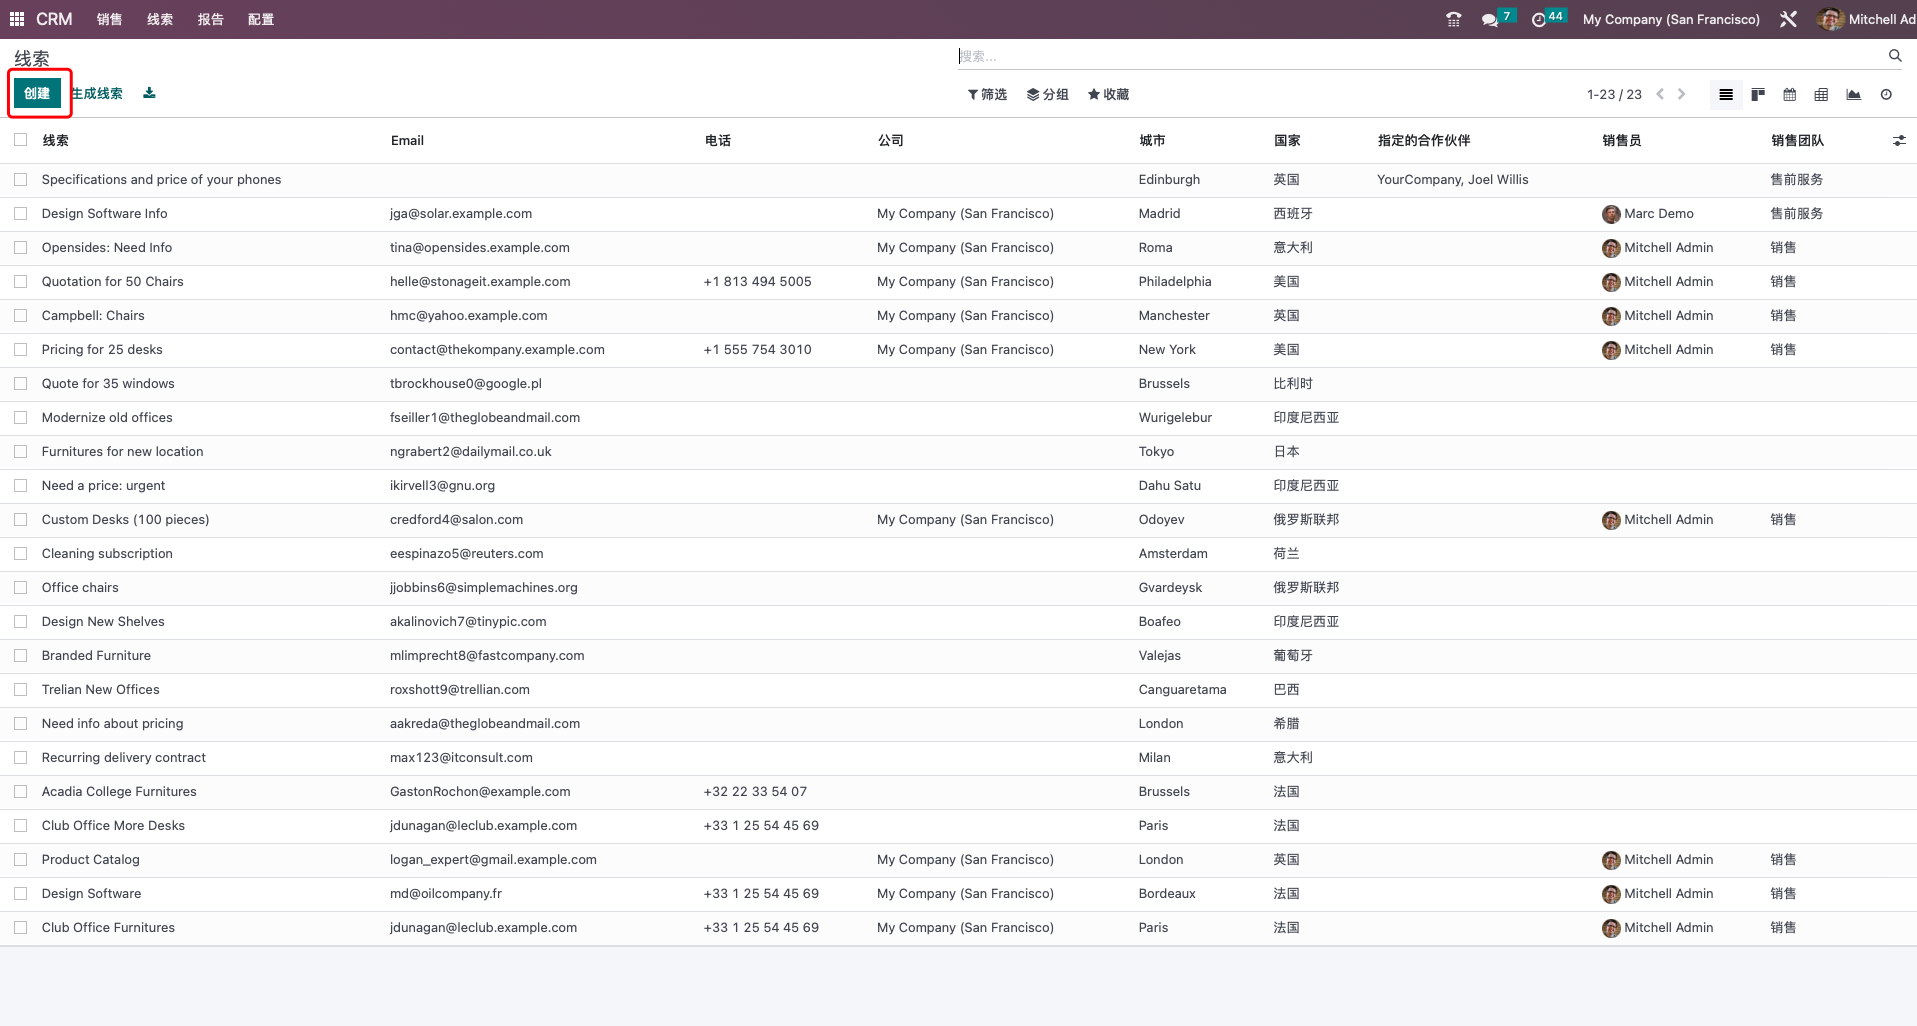Click the Canguaretama city cell
The height and width of the screenshot is (1026, 1917).
[1182, 690]
